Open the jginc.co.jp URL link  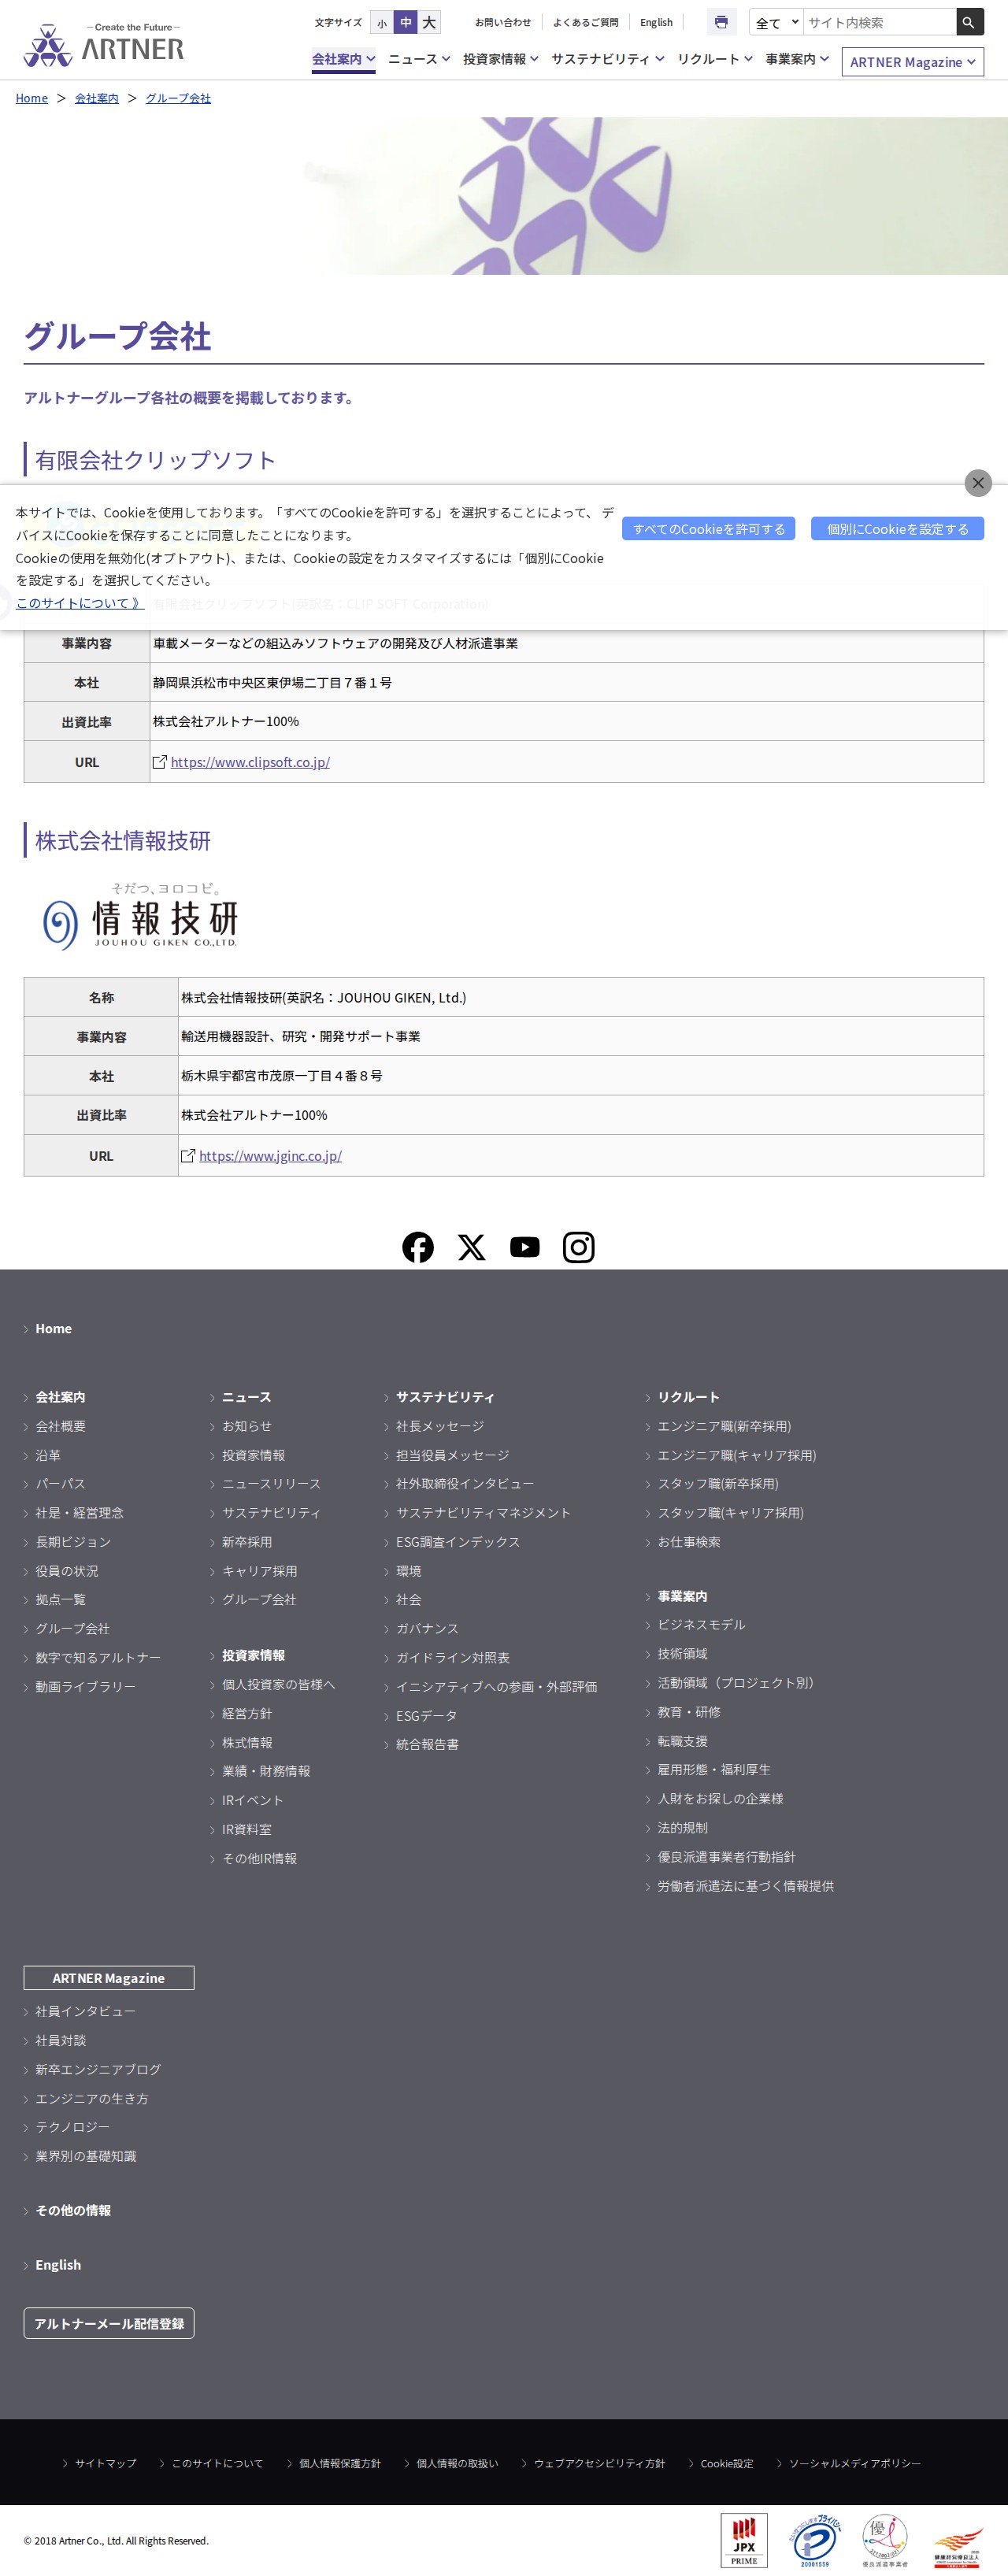pos(270,1156)
